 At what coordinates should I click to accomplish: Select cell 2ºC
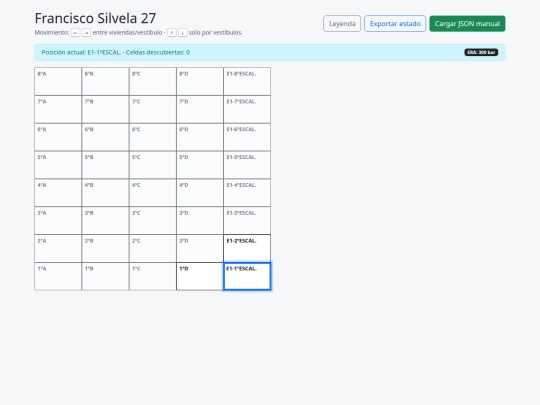tap(153, 249)
